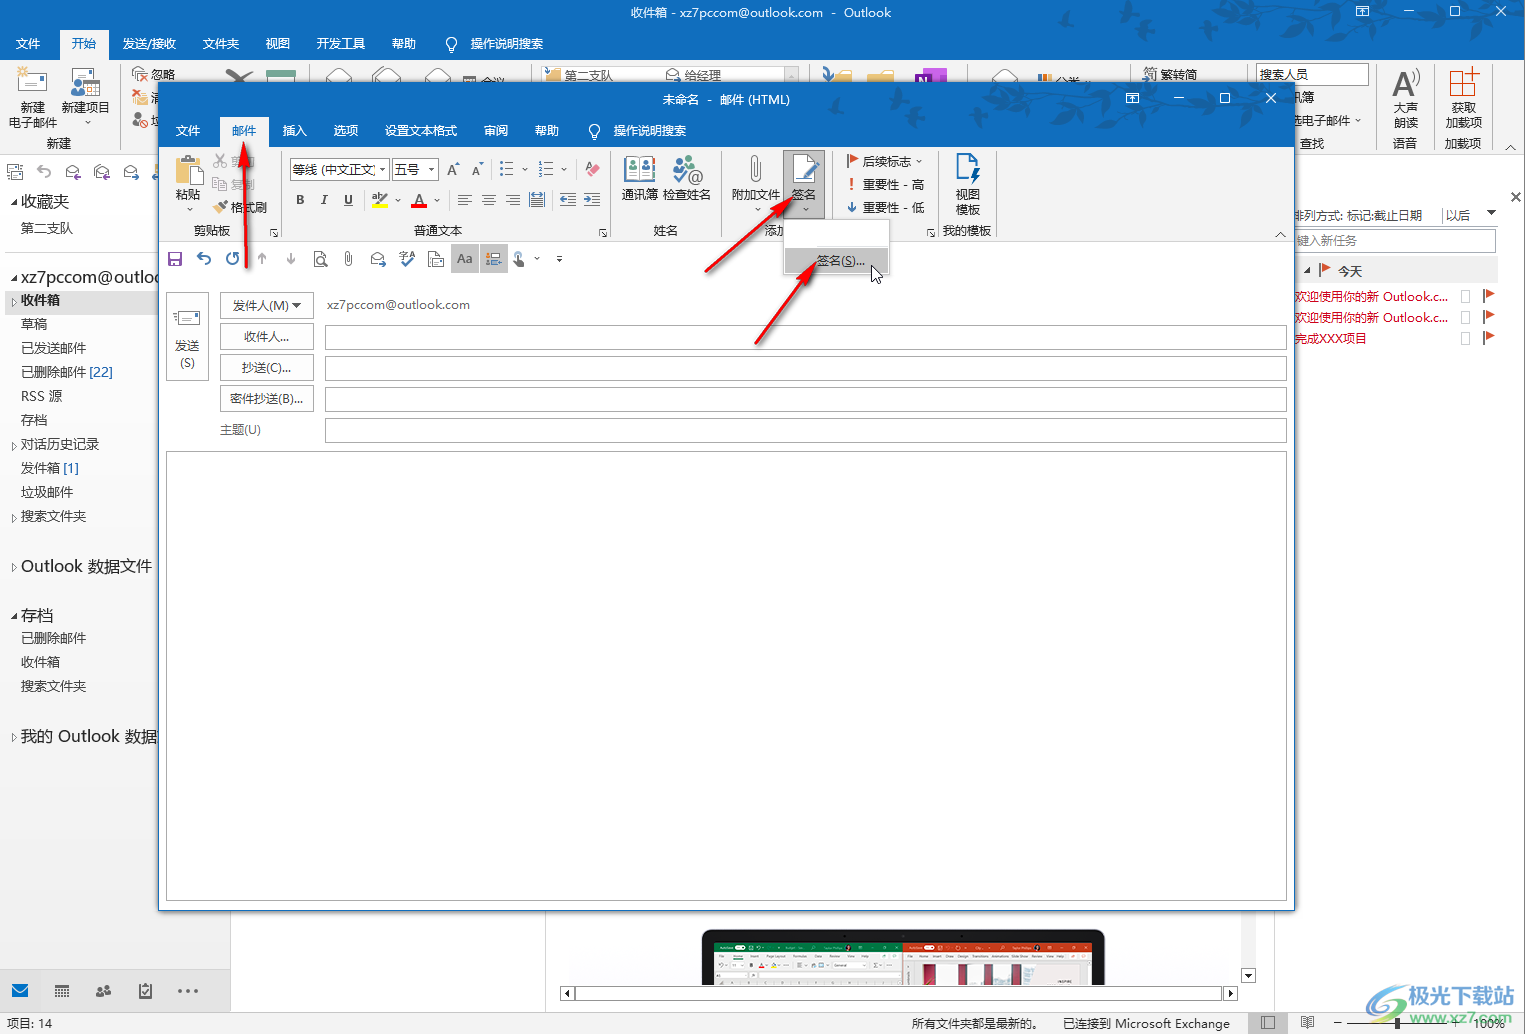Viewport: 1525px width, 1034px height.
Task: Click Read Aloud (大声朗读) in main window
Action: tap(1406, 98)
